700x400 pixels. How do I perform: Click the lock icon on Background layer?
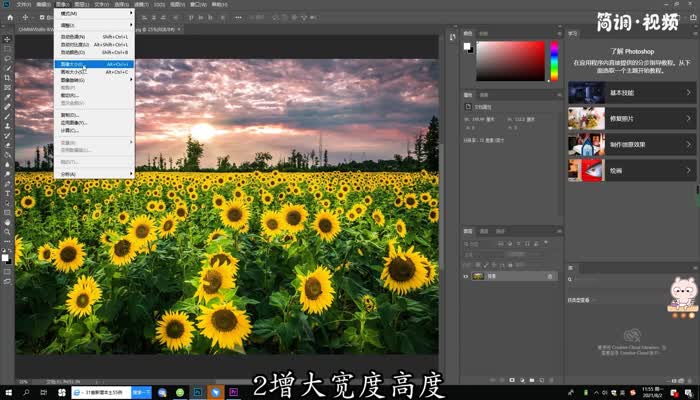tap(549, 276)
